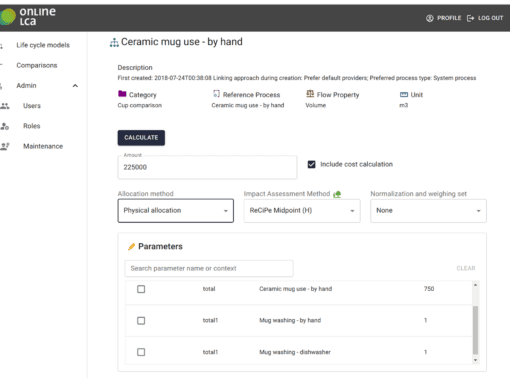Go to Maintenance page
Image resolution: width=510 pixels, height=382 pixels.
(x=43, y=146)
